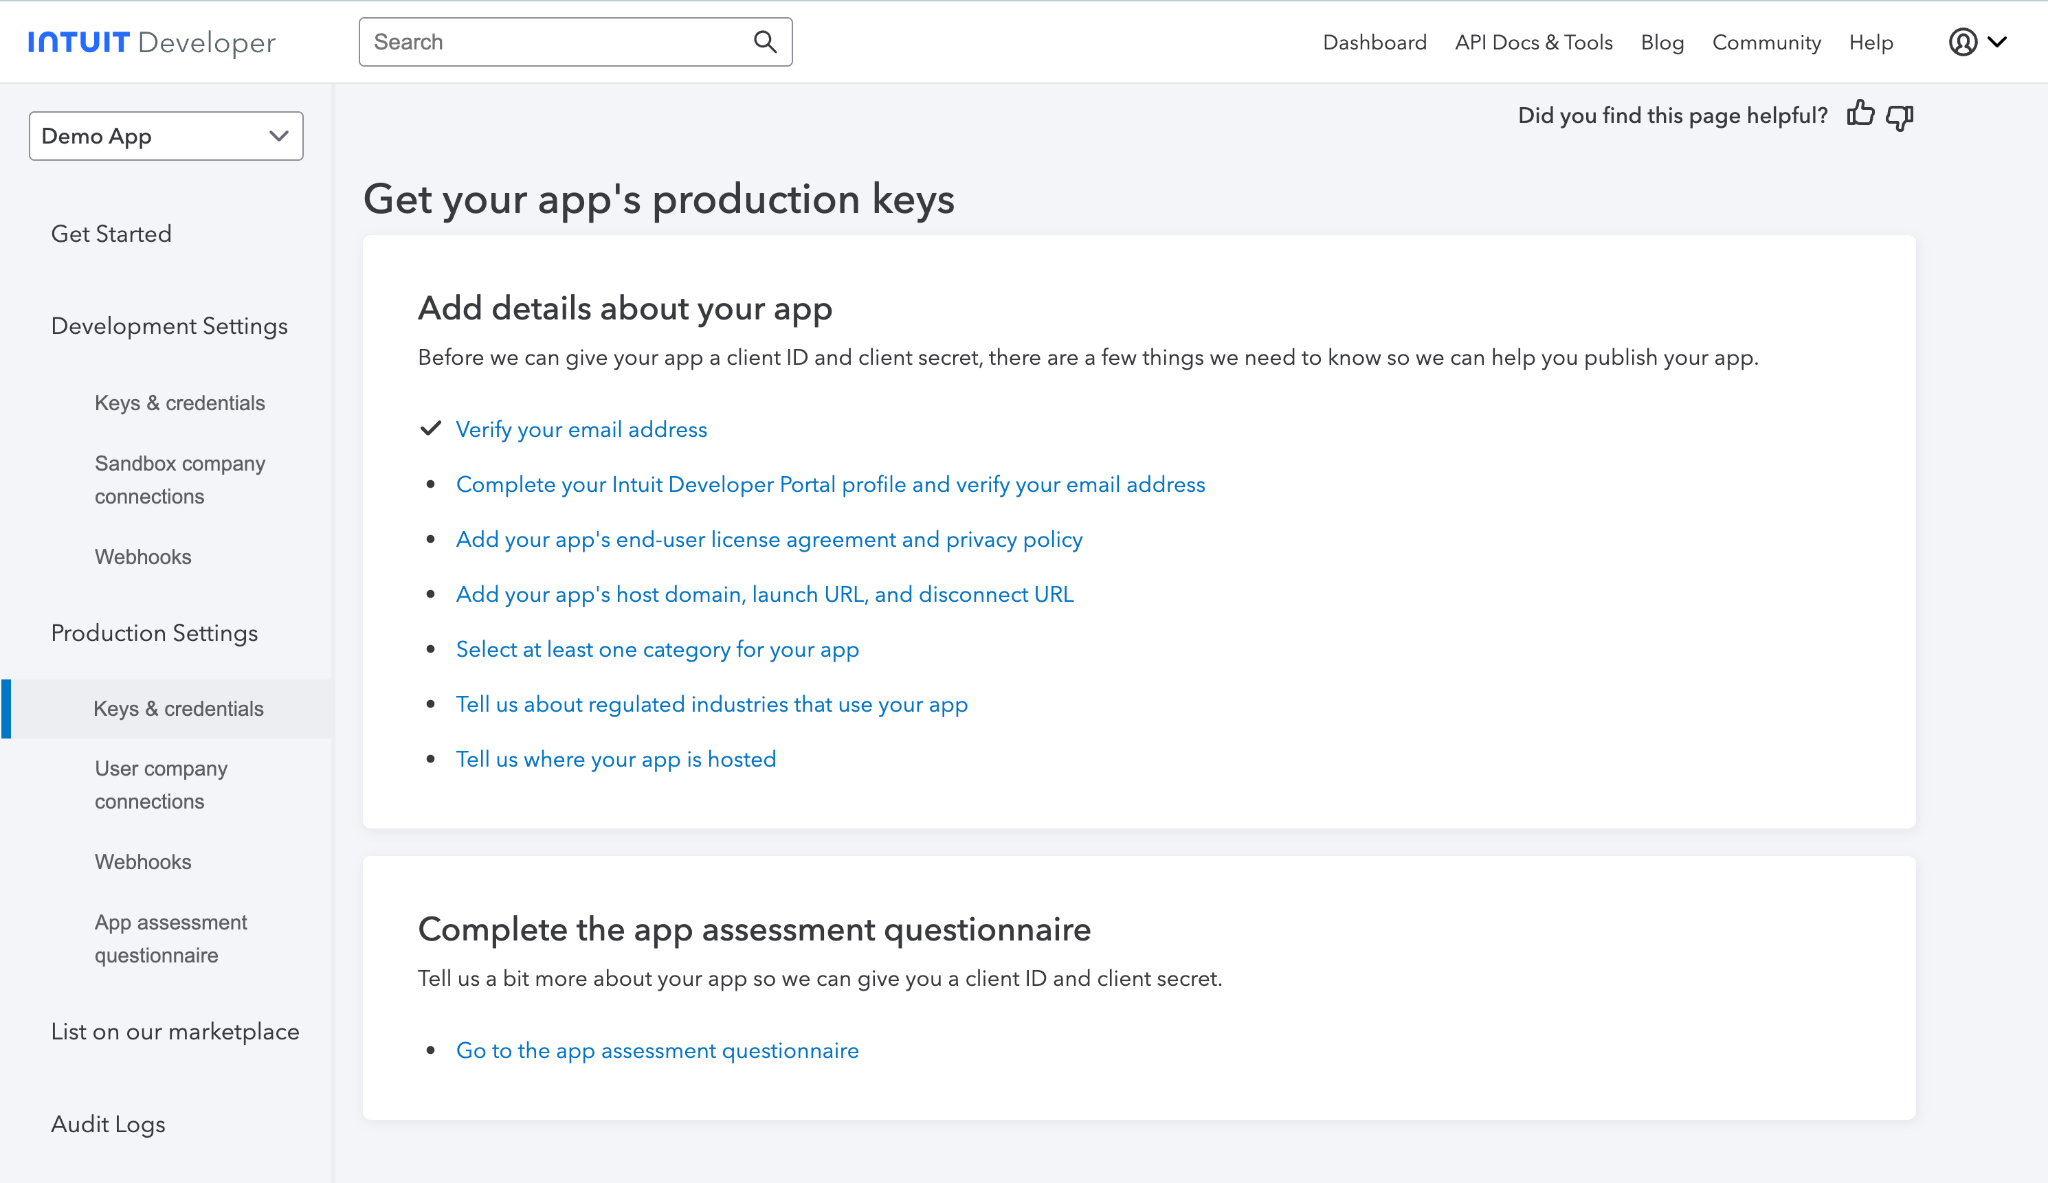The width and height of the screenshot is (2048, 1183).
Task: Click the Complete the app assessment questionnaire heading
Action: (x=754, y=929)
